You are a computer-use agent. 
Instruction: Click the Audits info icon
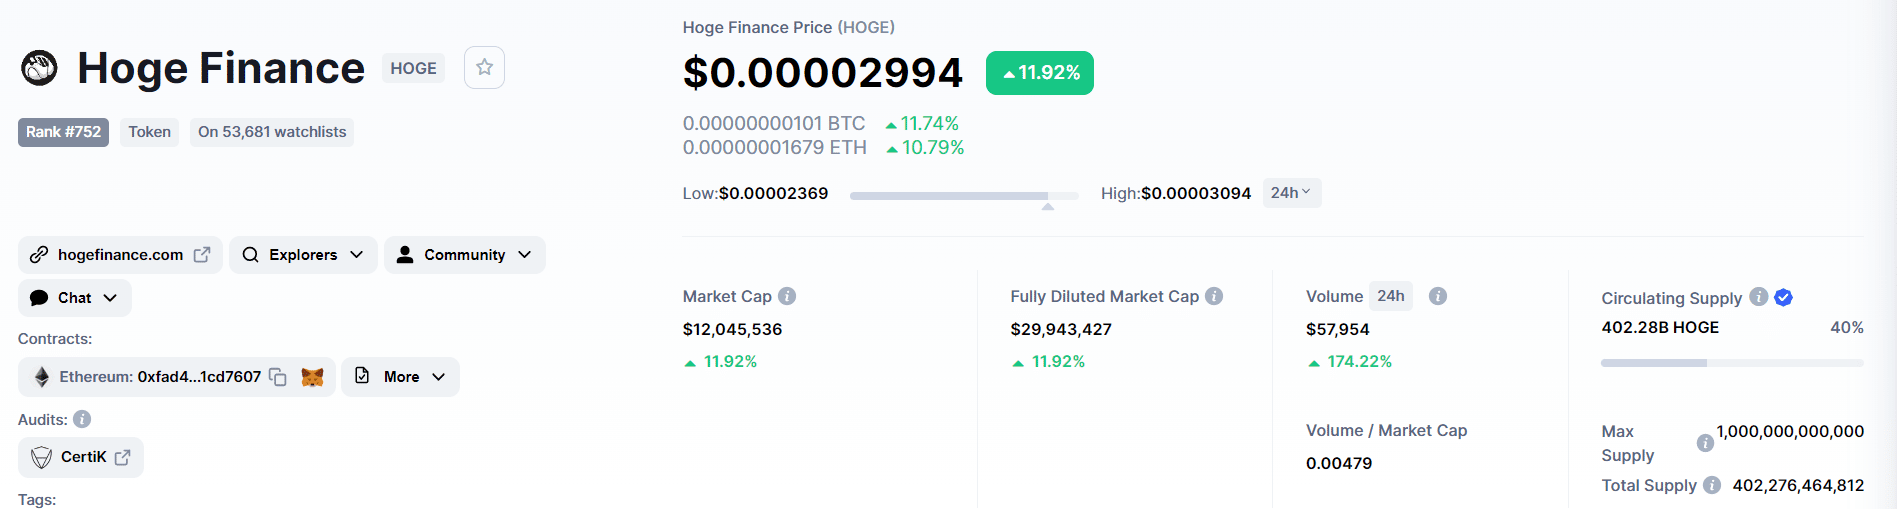tap(82, 419)
